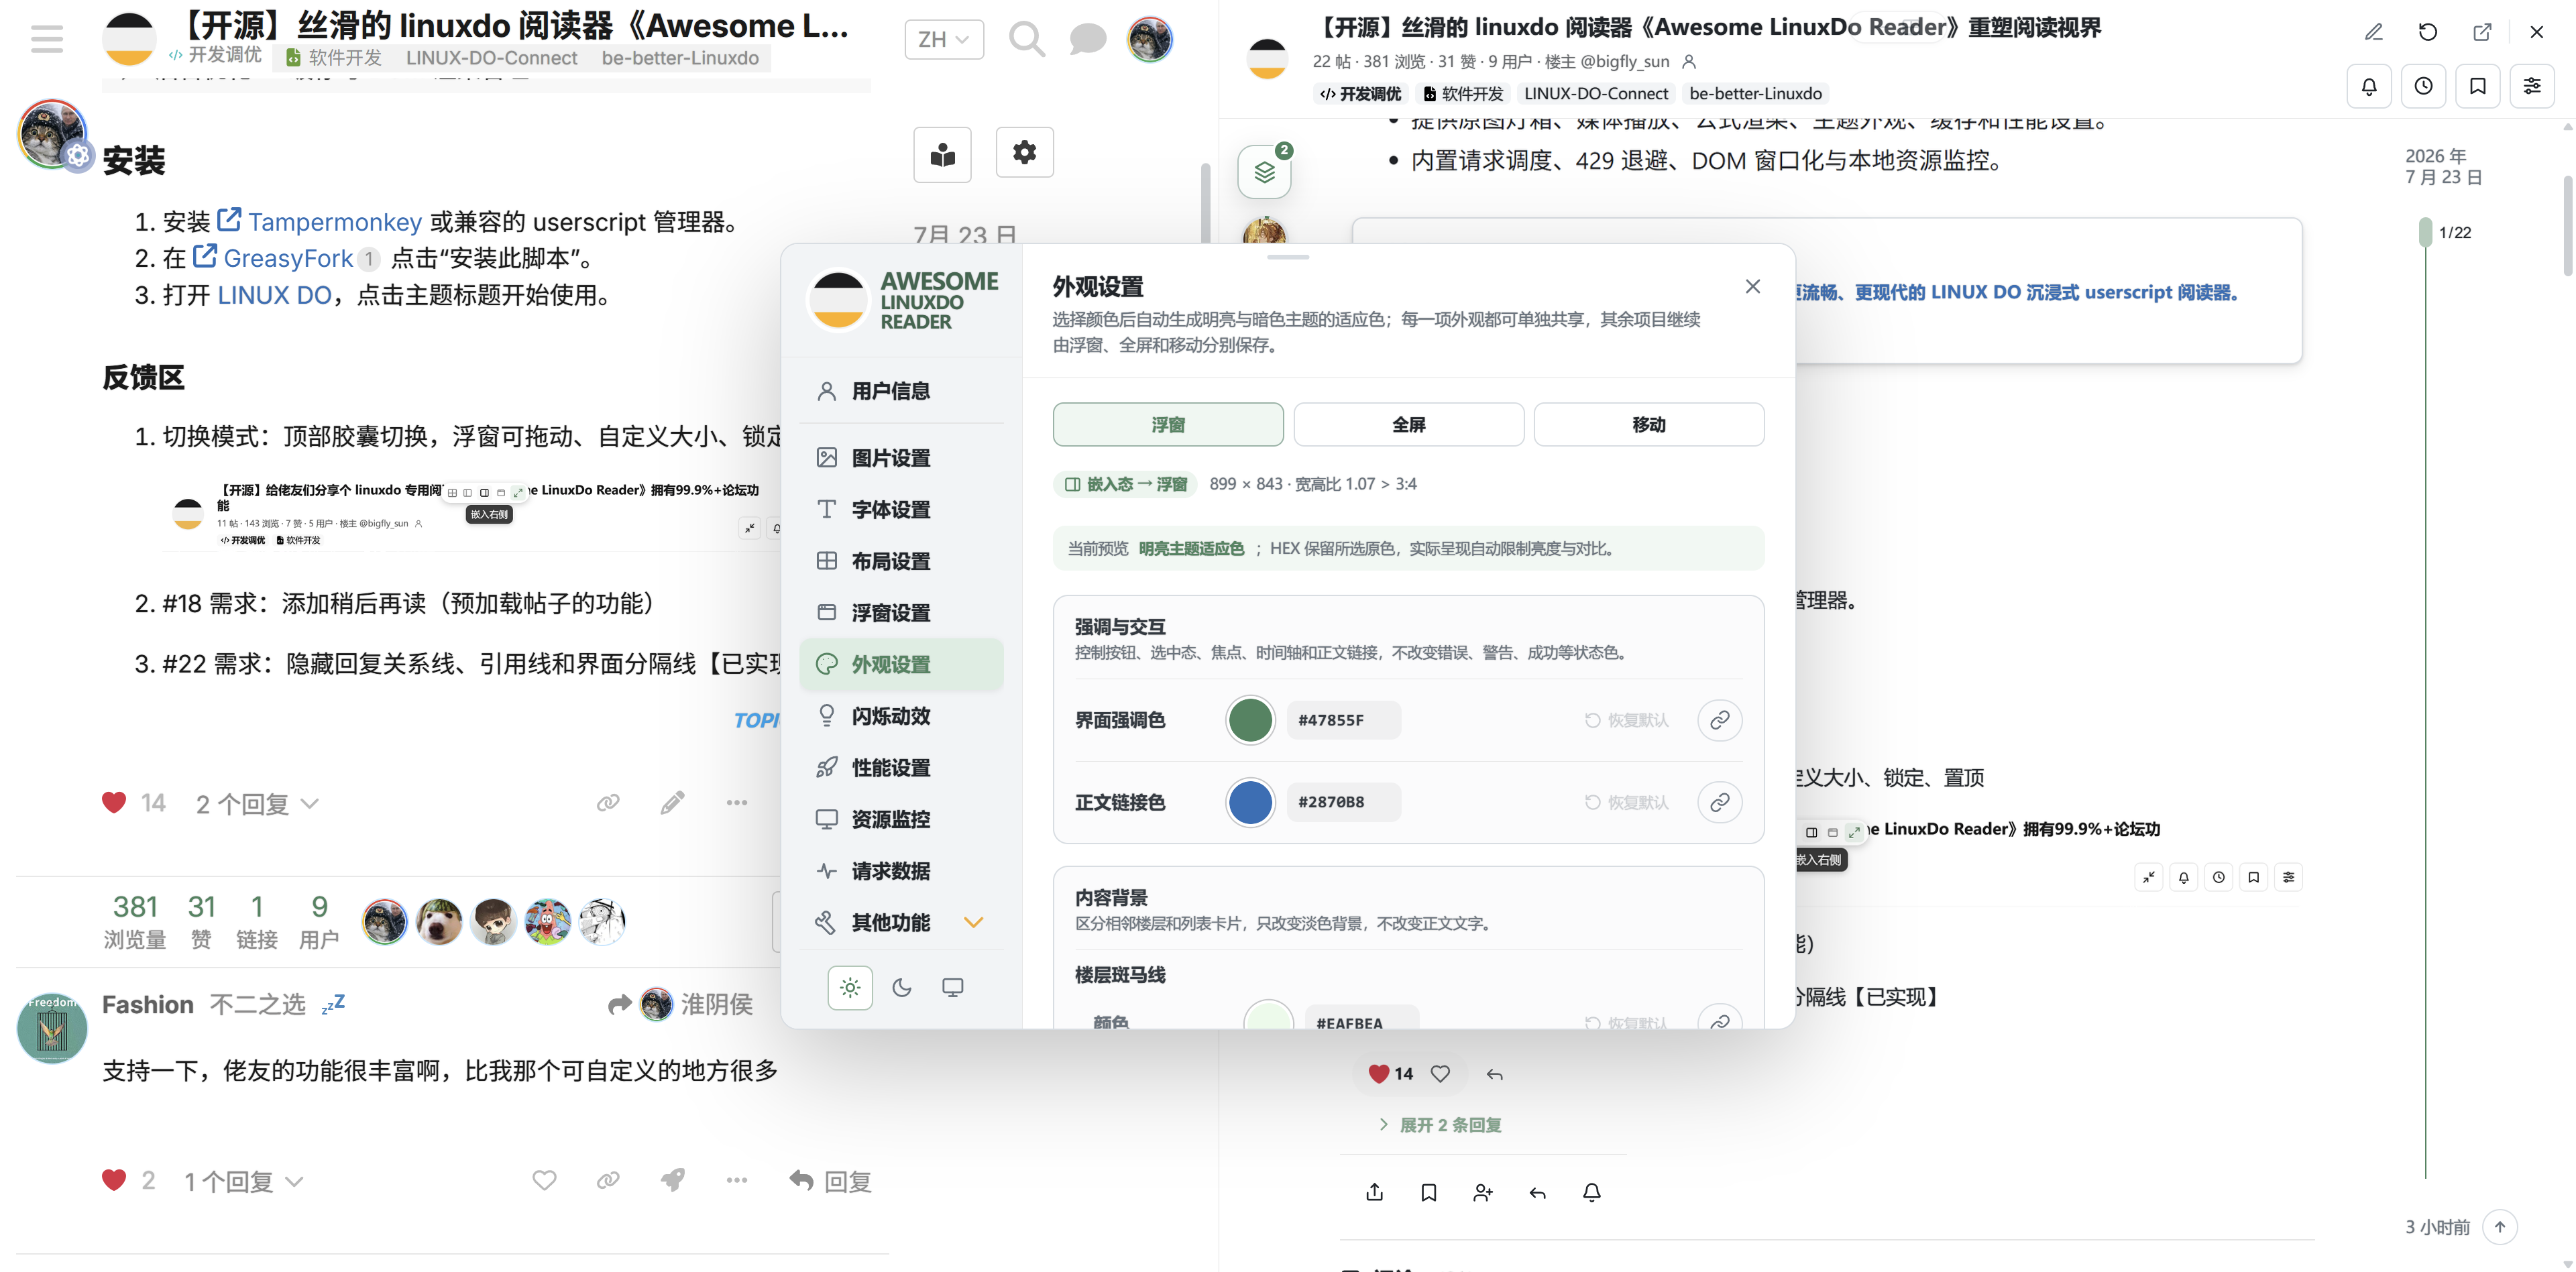Click 恢复默认 for 正文链接色
The image size is (2576, 1272).
(1627, 802)
